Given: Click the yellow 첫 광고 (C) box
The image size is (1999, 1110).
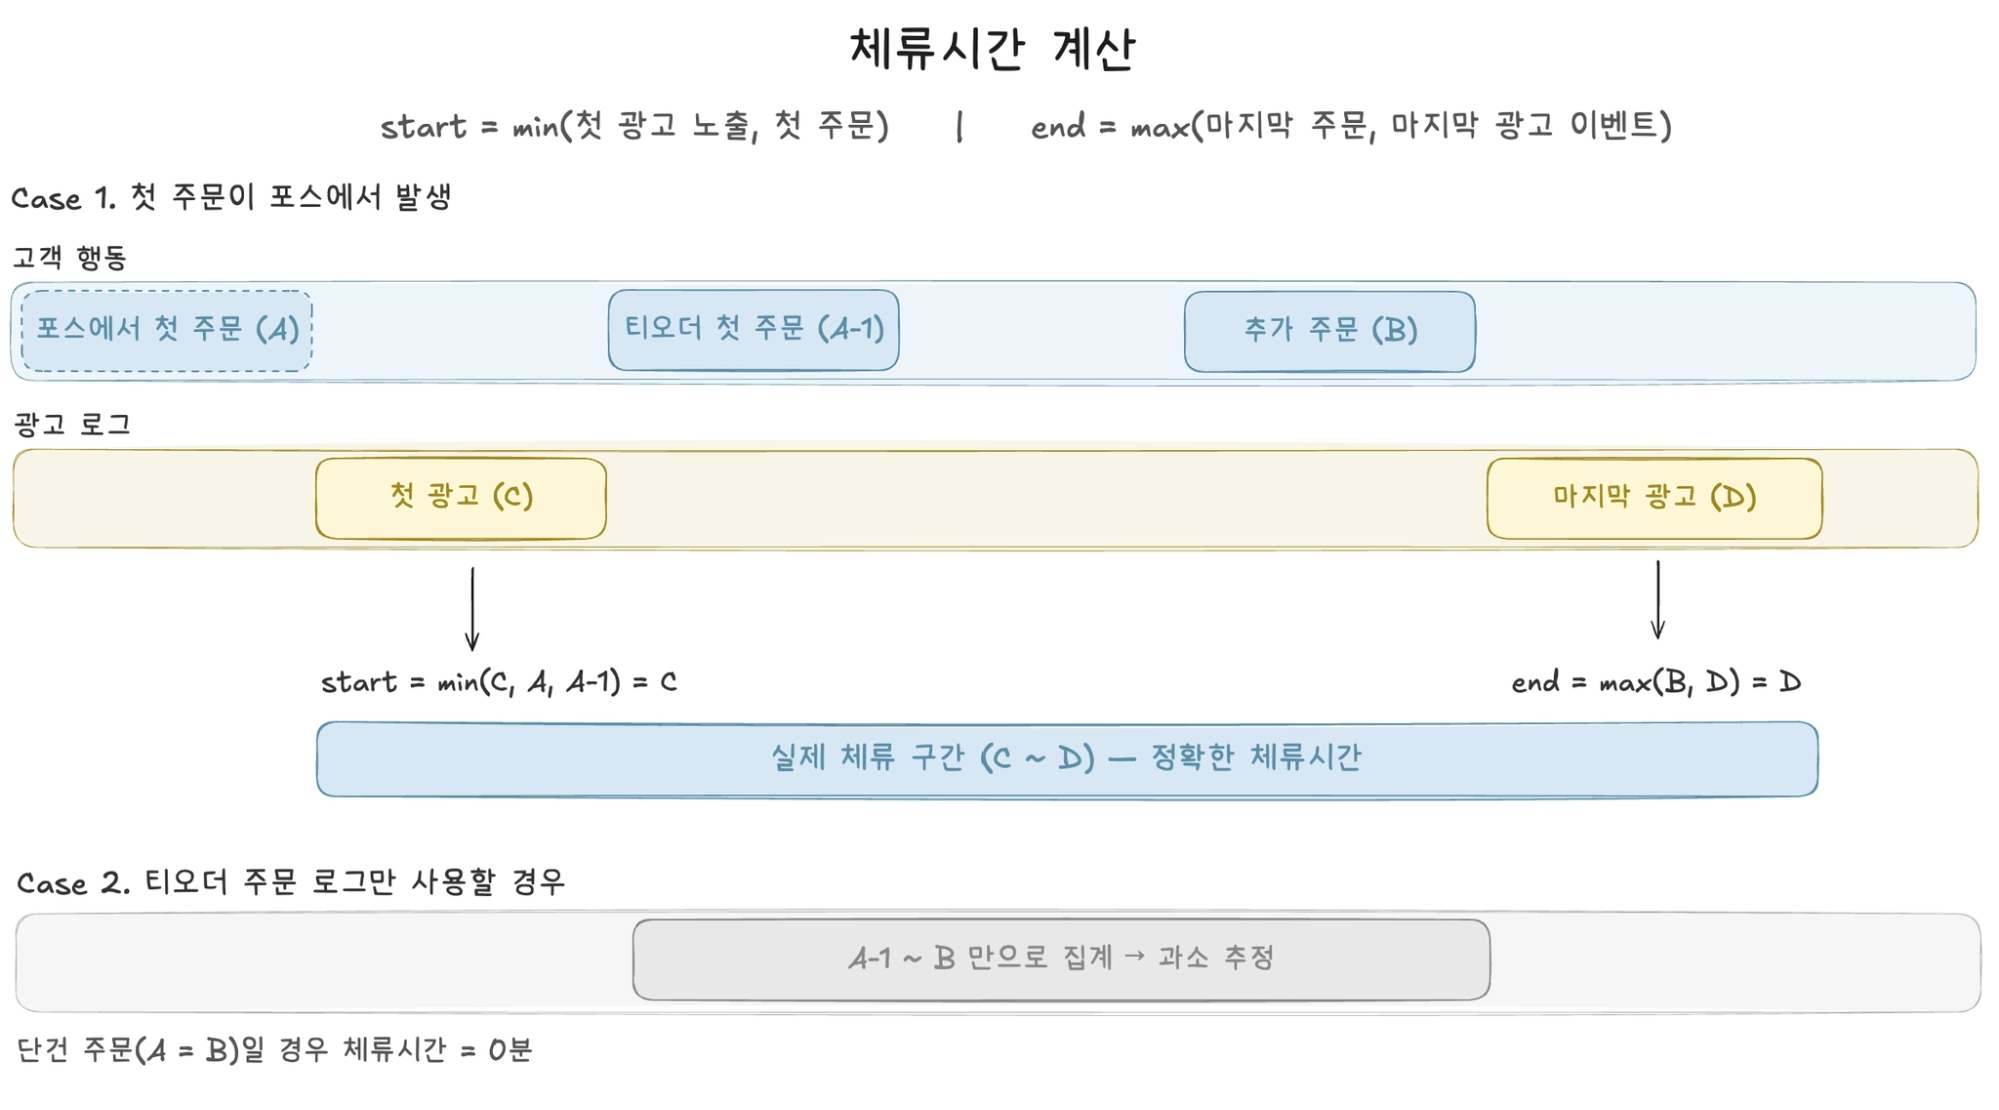Looking at the screenshot, I should (460, 497).
